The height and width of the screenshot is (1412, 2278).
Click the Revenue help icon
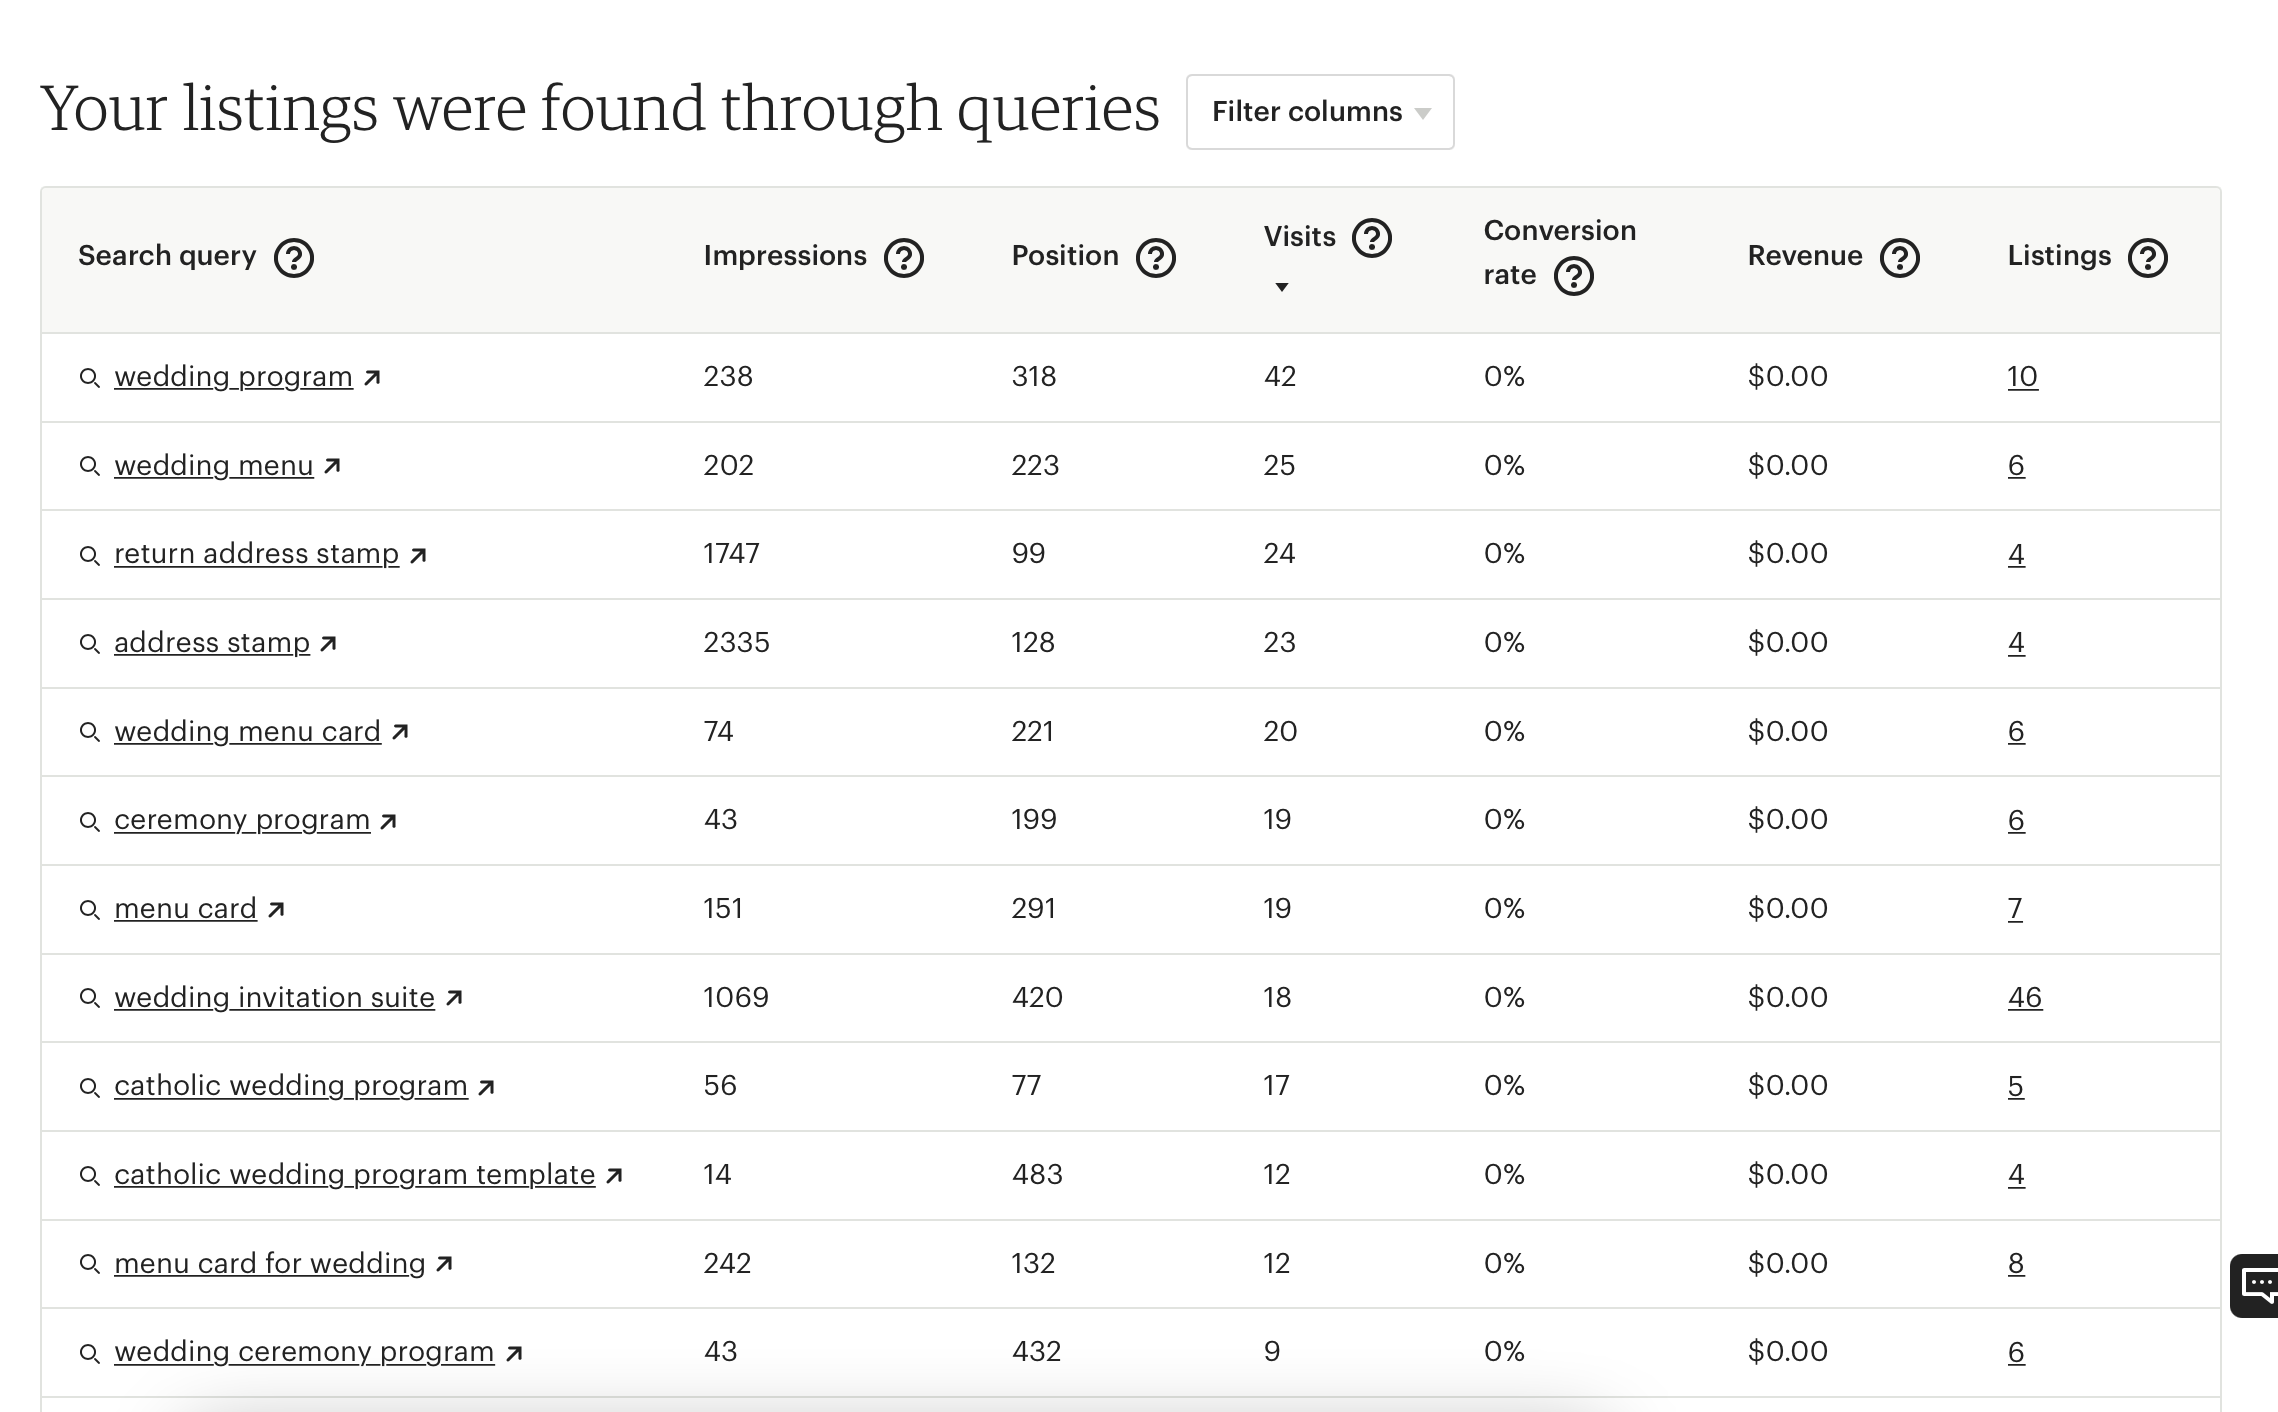click(1900, 258)
